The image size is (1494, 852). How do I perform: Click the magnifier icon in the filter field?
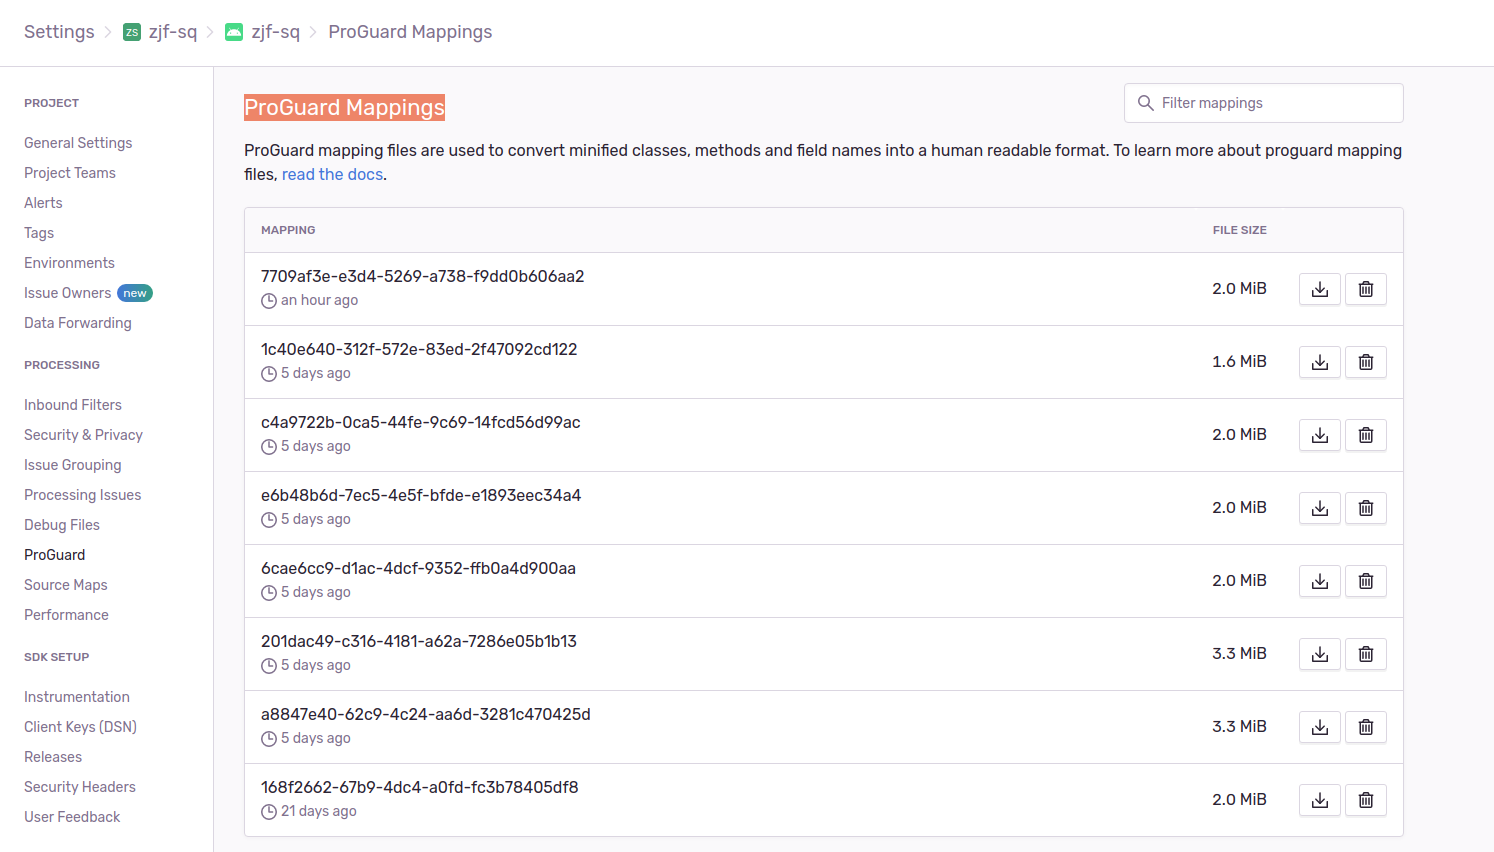pos(1146,103)
